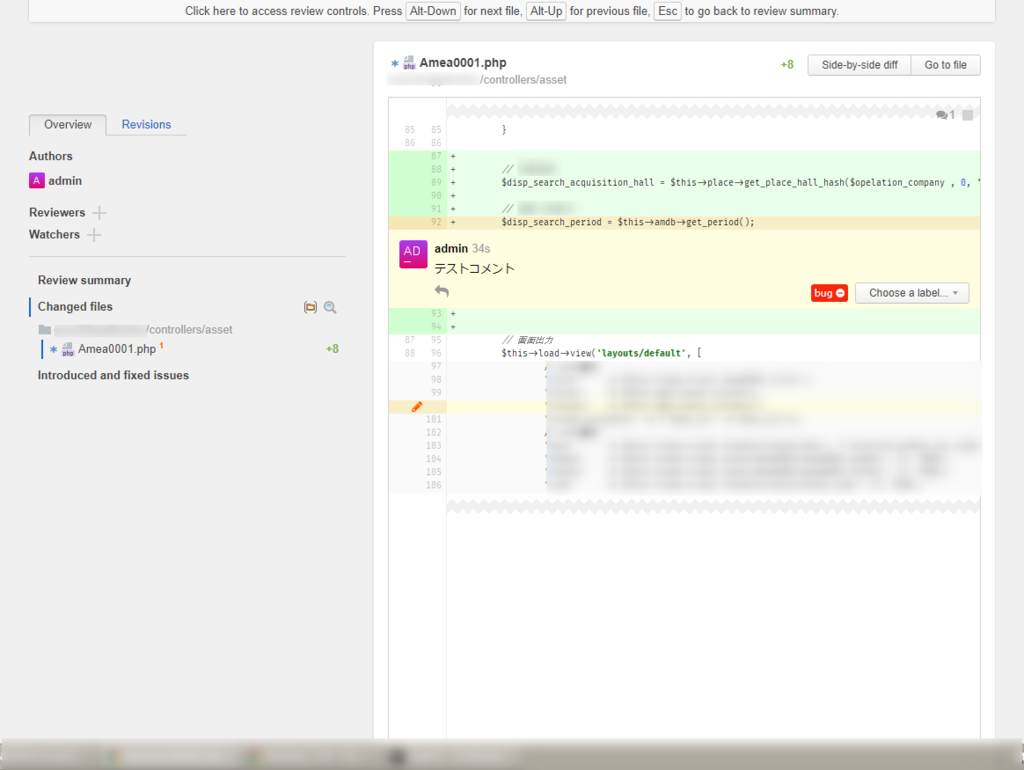Click the php file icon beside Amea0001.php header
Viewport: 1024px width, 770px height.
point(409,63)
